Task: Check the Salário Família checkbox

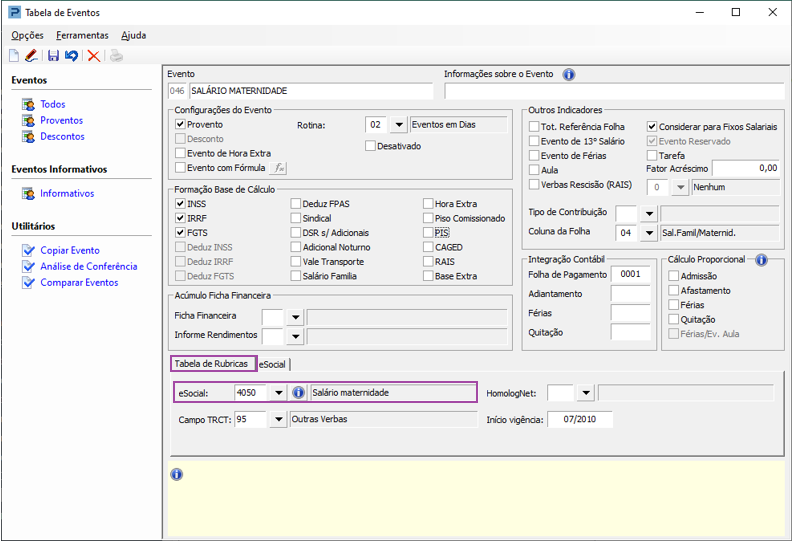Action: 296,276
